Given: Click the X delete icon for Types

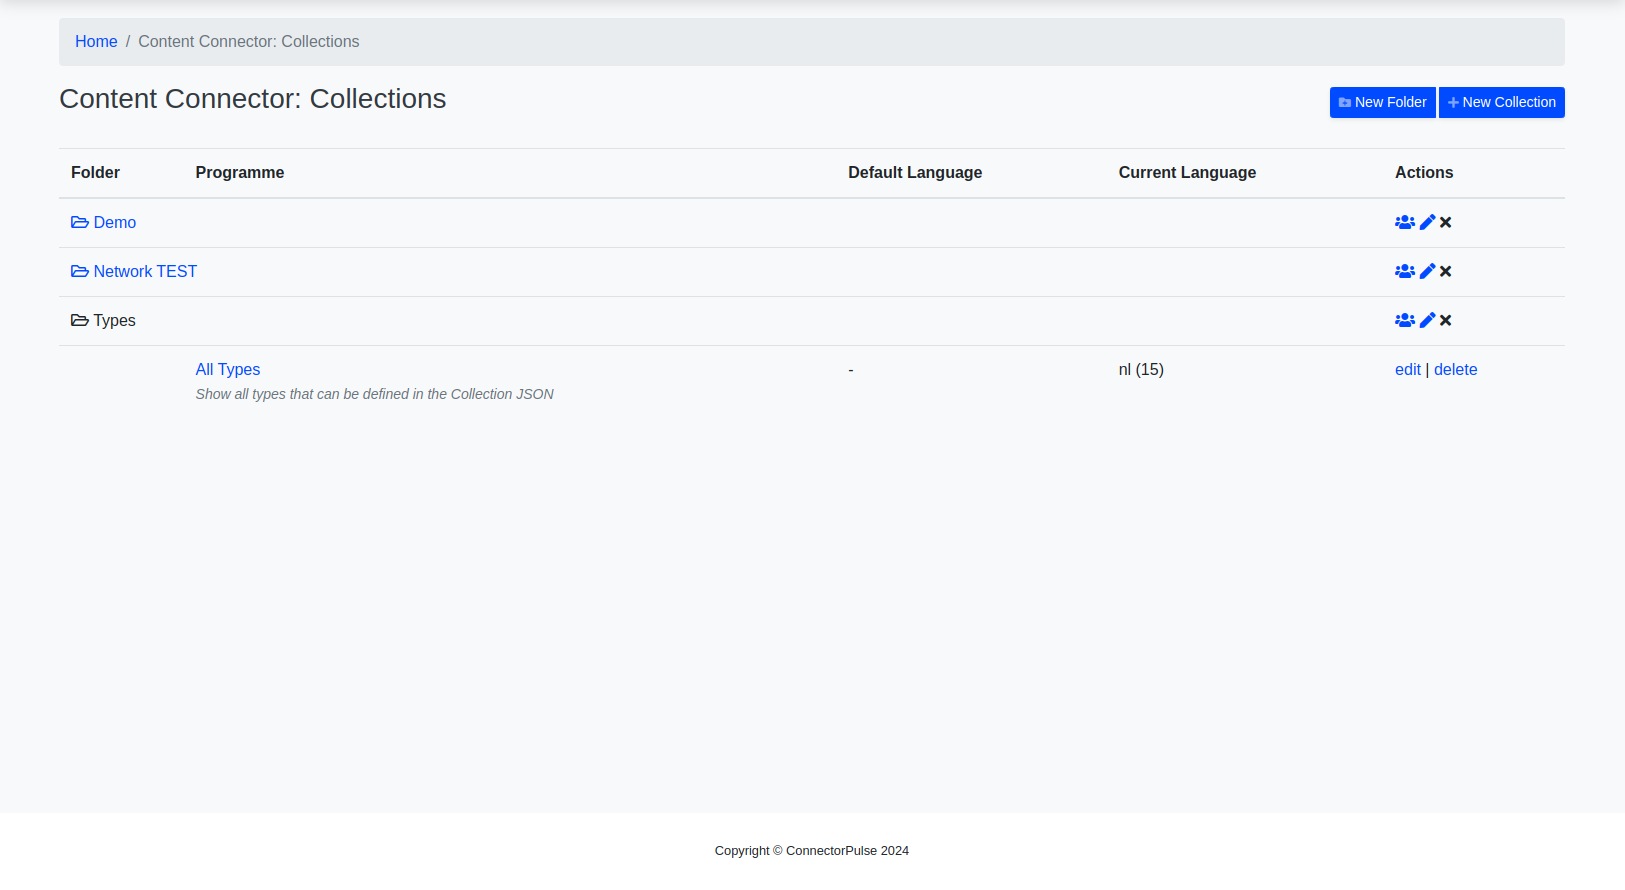Looking at the screenshot, I should (1445, 320).
